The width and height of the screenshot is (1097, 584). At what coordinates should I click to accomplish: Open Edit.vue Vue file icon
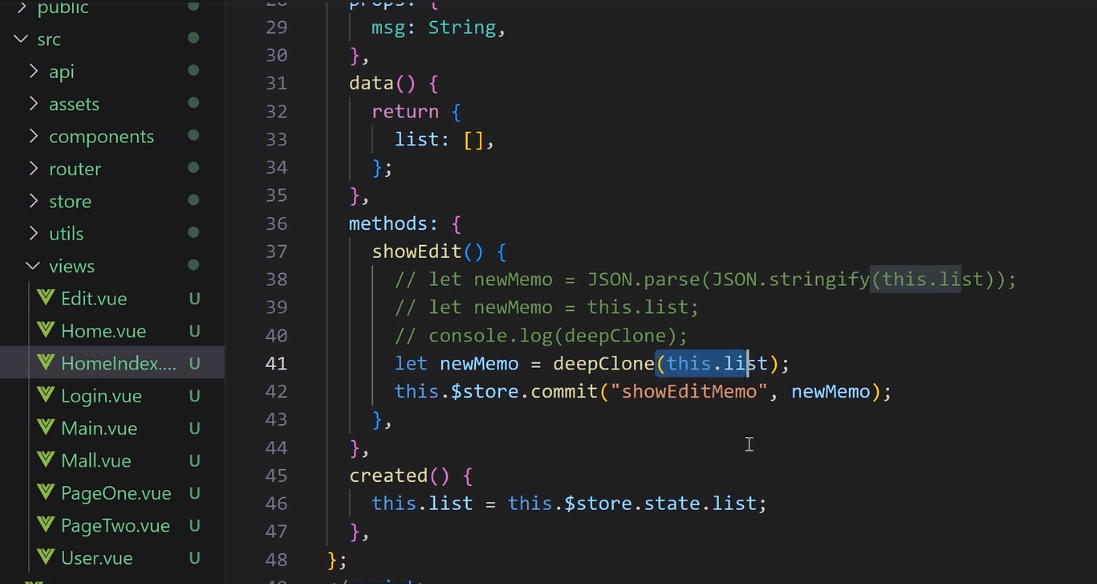[x=46, y=297]
